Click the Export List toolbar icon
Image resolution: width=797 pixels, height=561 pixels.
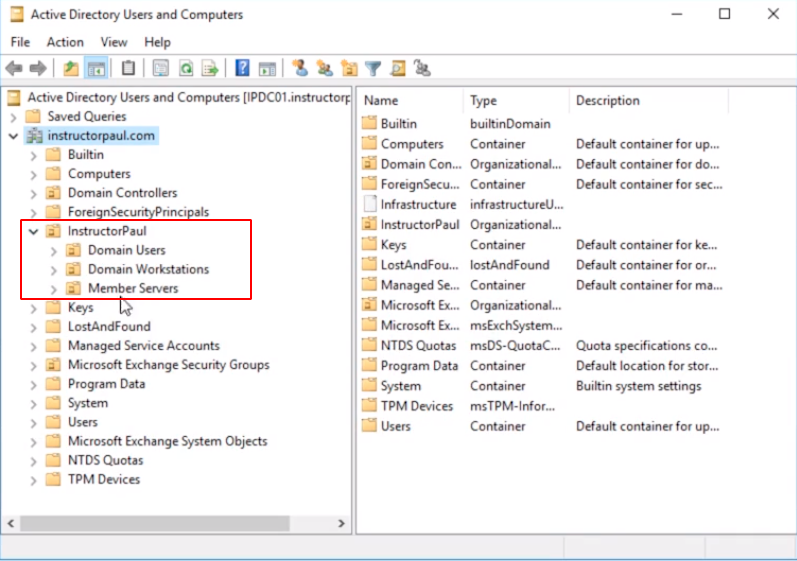(x=210, y=68)
